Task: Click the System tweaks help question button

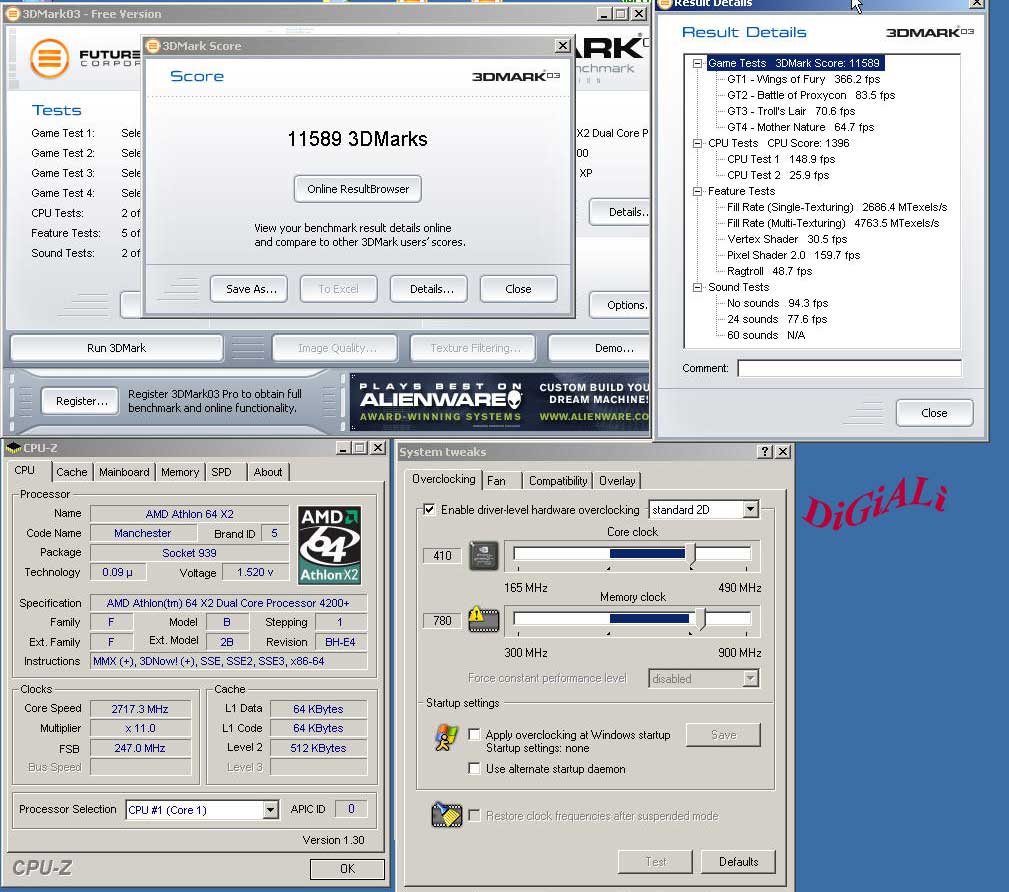Action: 764,452
